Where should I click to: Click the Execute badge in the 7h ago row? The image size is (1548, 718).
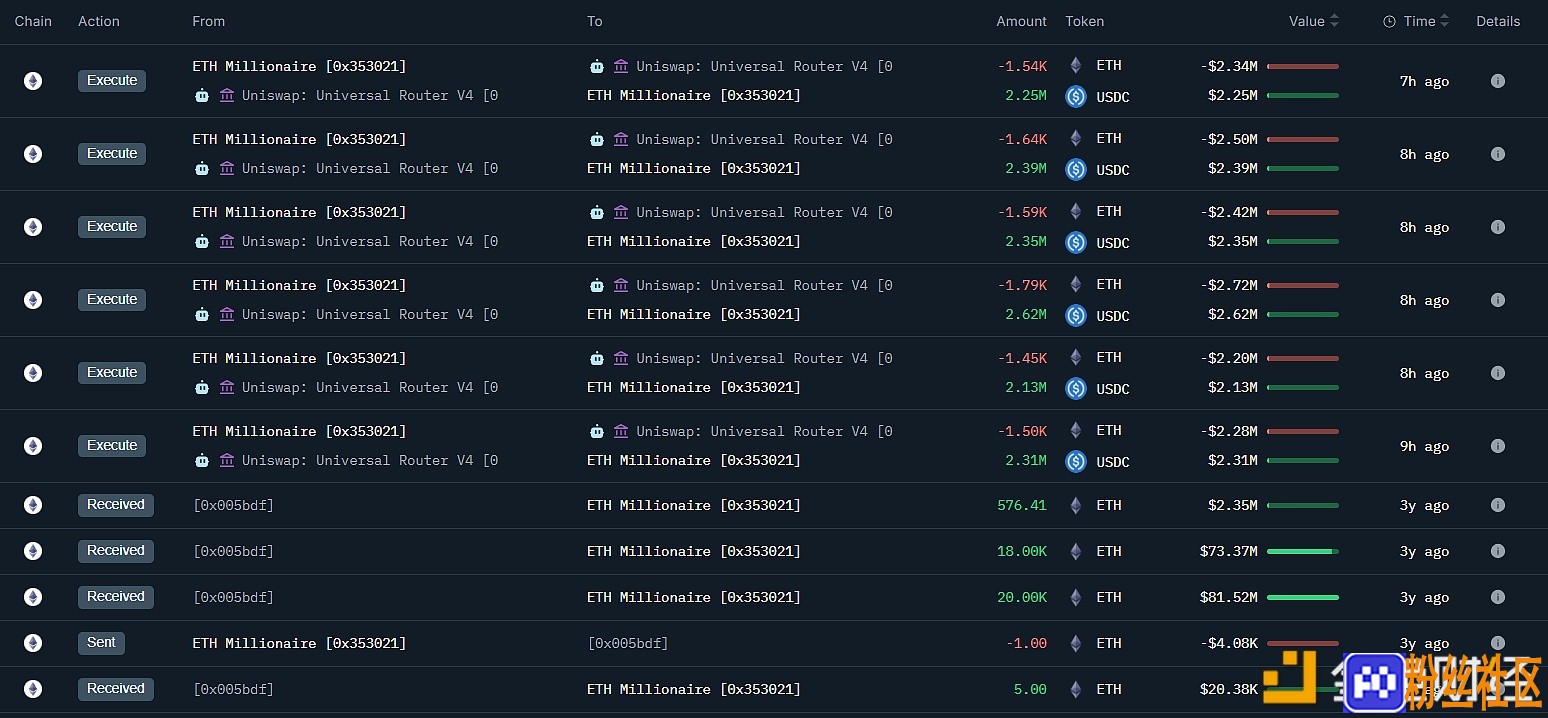point(112,81)
